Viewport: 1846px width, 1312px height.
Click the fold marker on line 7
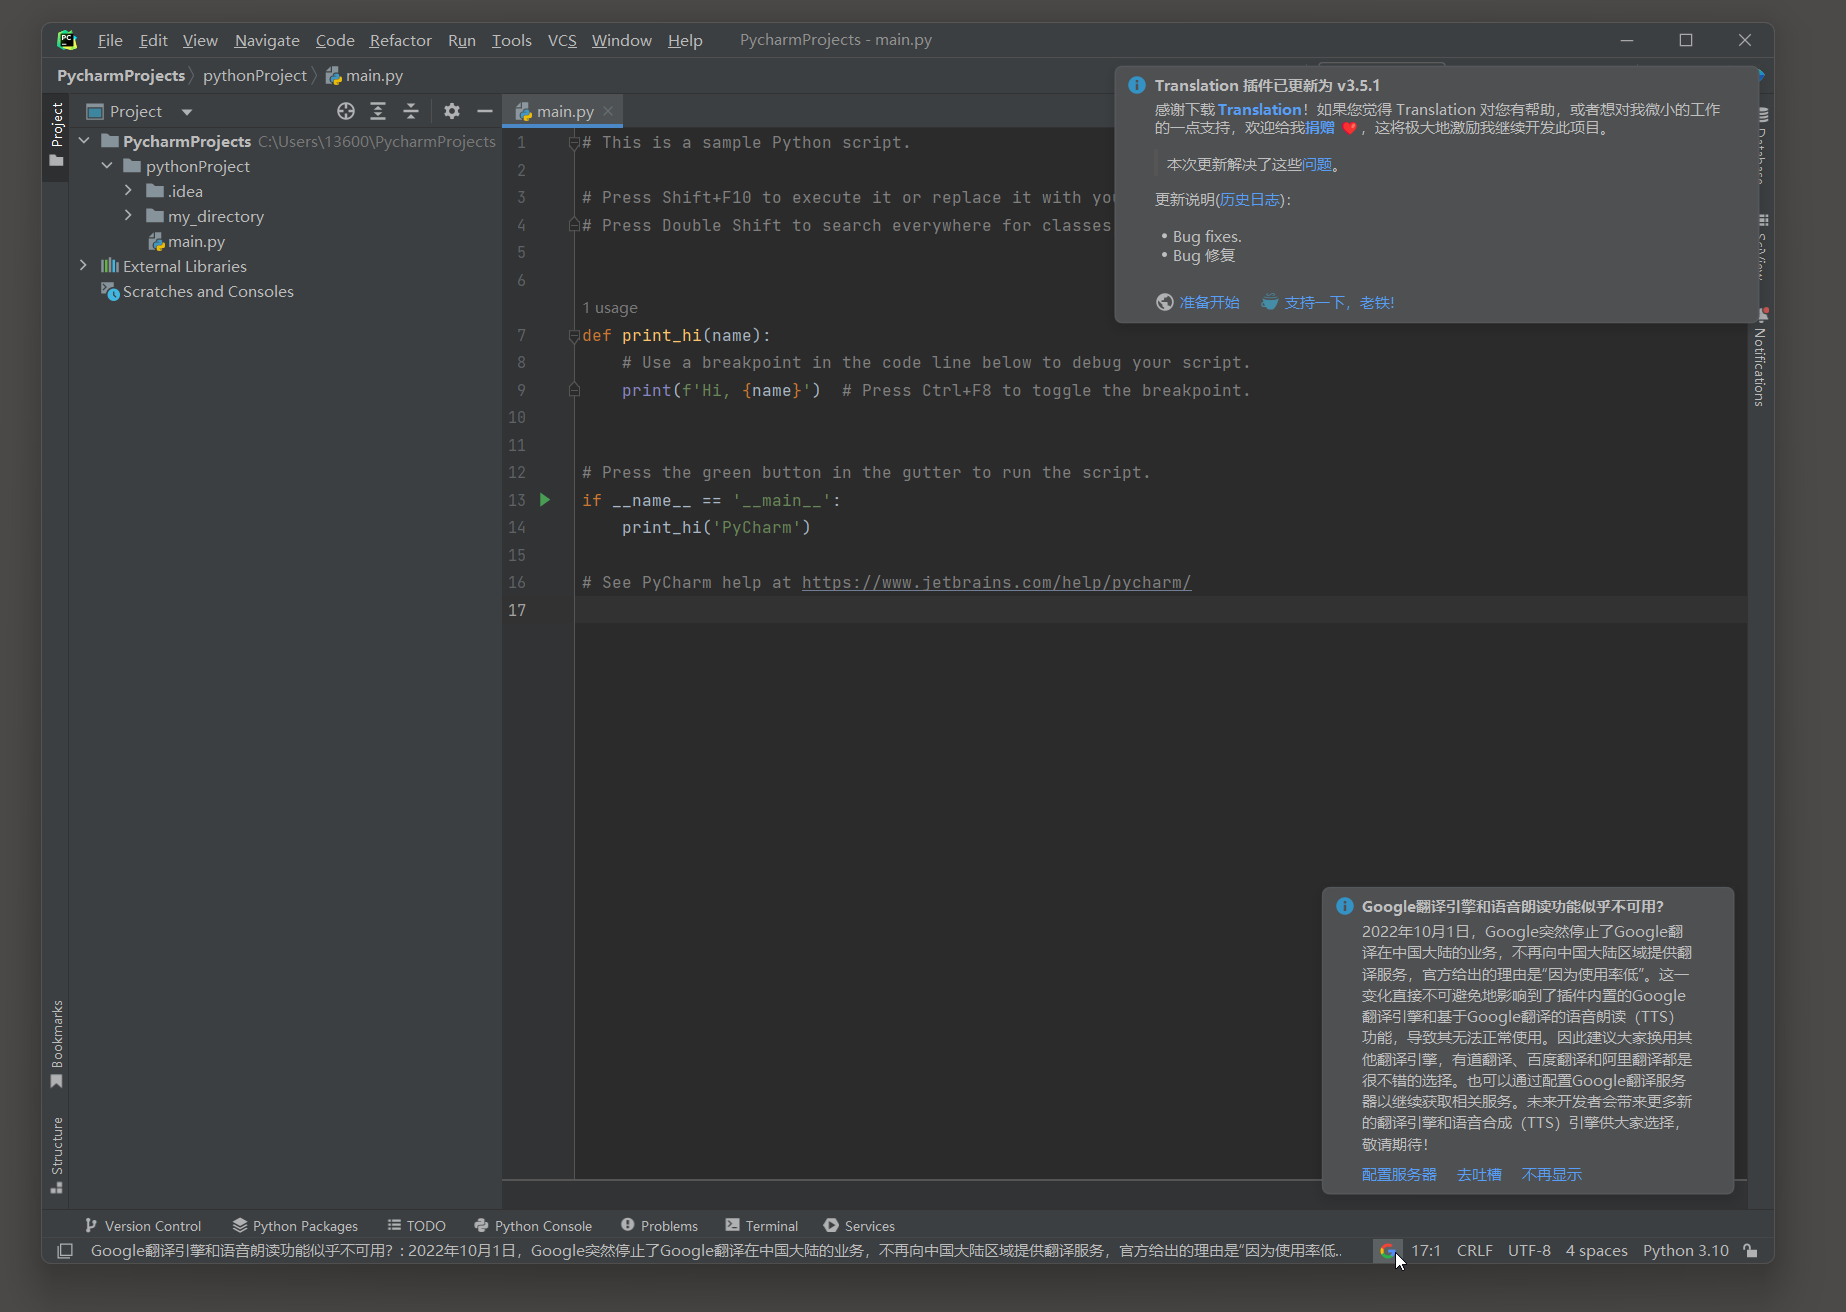pyautogui.click(x=574, y=336)
